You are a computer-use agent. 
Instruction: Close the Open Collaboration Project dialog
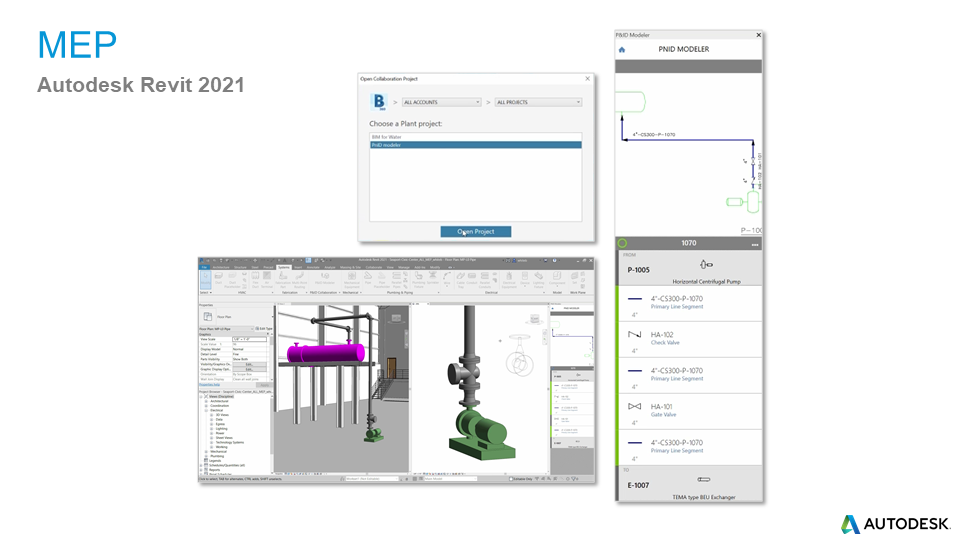click(x=586, y=78)
